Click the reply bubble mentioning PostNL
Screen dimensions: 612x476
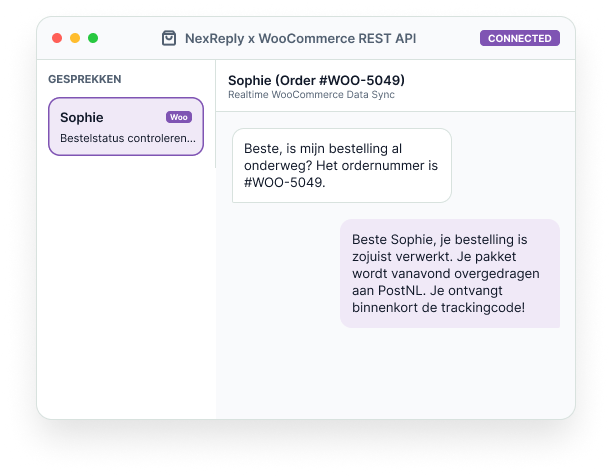450,274
